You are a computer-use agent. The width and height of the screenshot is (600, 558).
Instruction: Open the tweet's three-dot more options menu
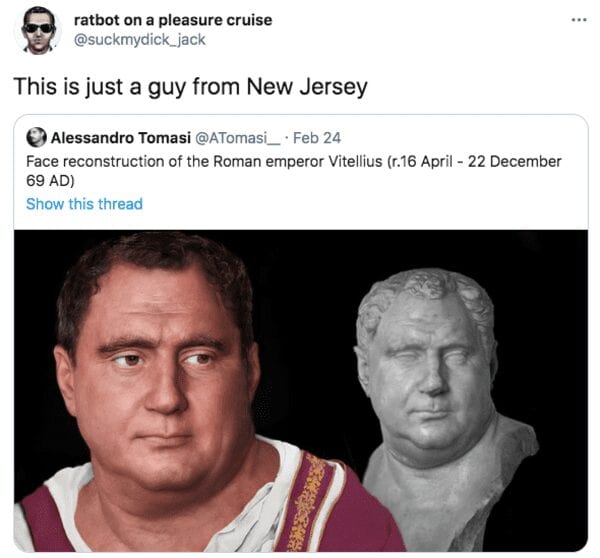click(x=579, y=20)
